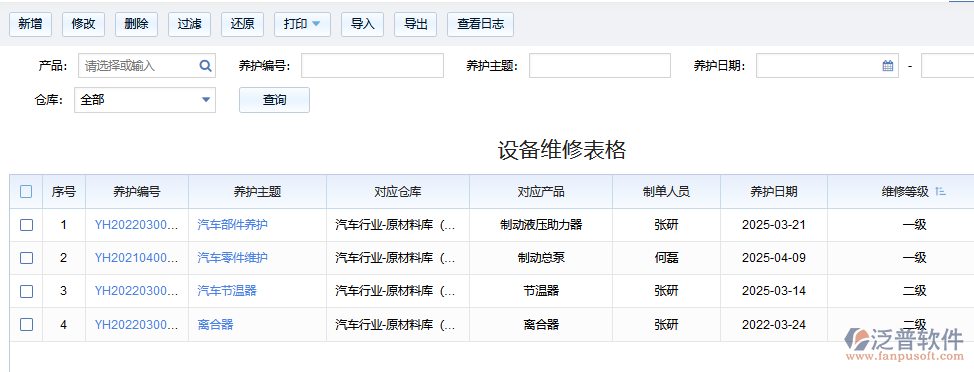Toggle the select-all checkbox in table header

coord(26,192)
